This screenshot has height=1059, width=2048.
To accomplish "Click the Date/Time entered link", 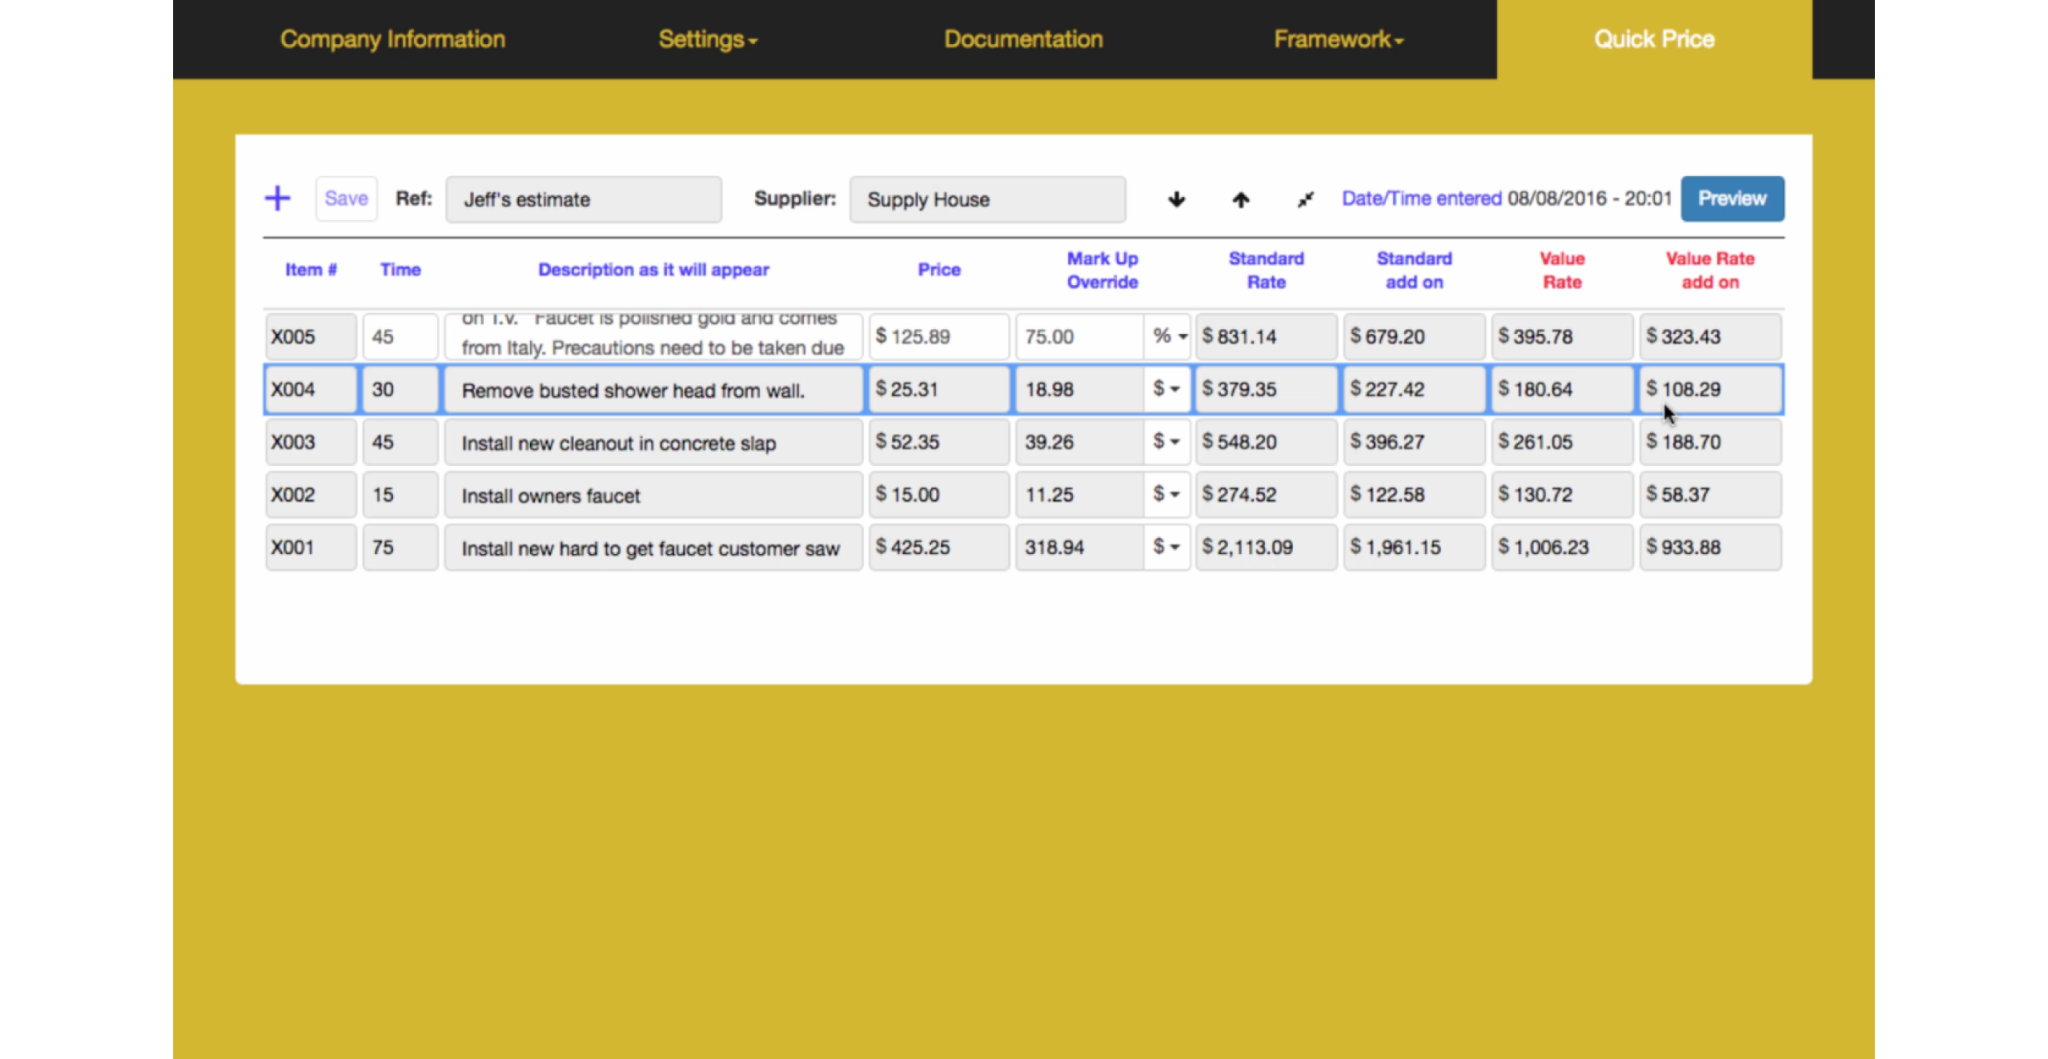I will (x=1420, y=198).
